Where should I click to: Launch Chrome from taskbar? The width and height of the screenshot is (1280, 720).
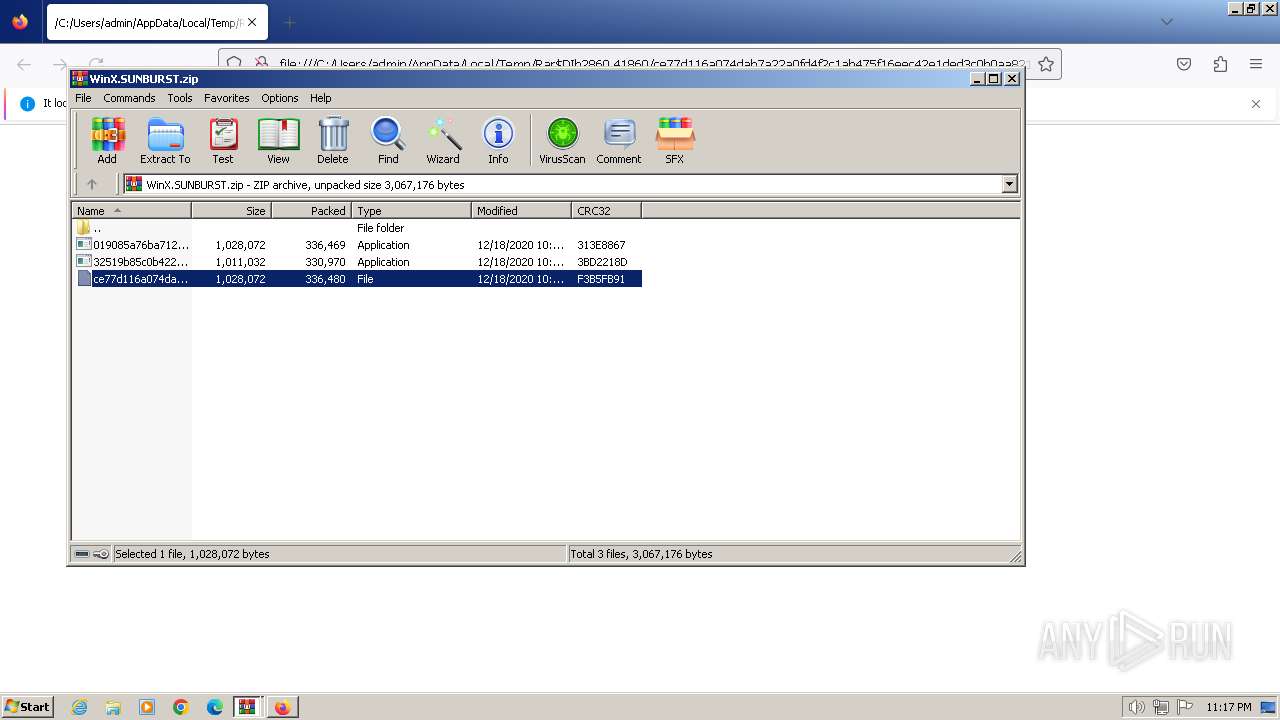coord(181,707)
